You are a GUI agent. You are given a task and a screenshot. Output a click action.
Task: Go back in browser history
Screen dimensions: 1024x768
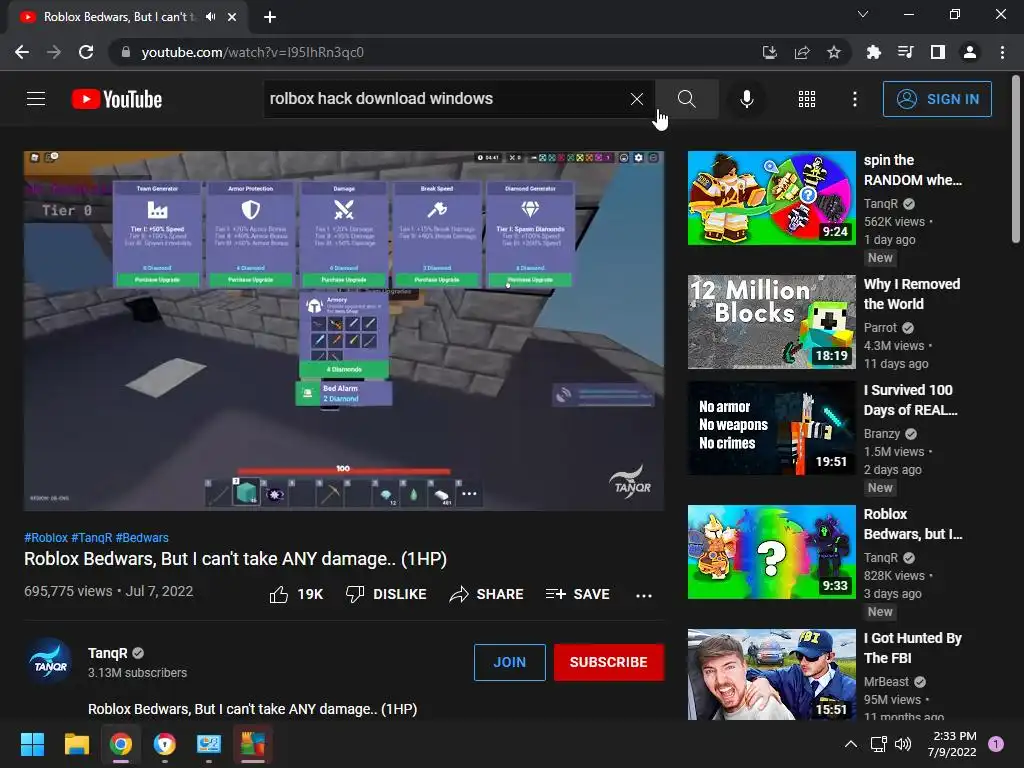coord(22,52)
